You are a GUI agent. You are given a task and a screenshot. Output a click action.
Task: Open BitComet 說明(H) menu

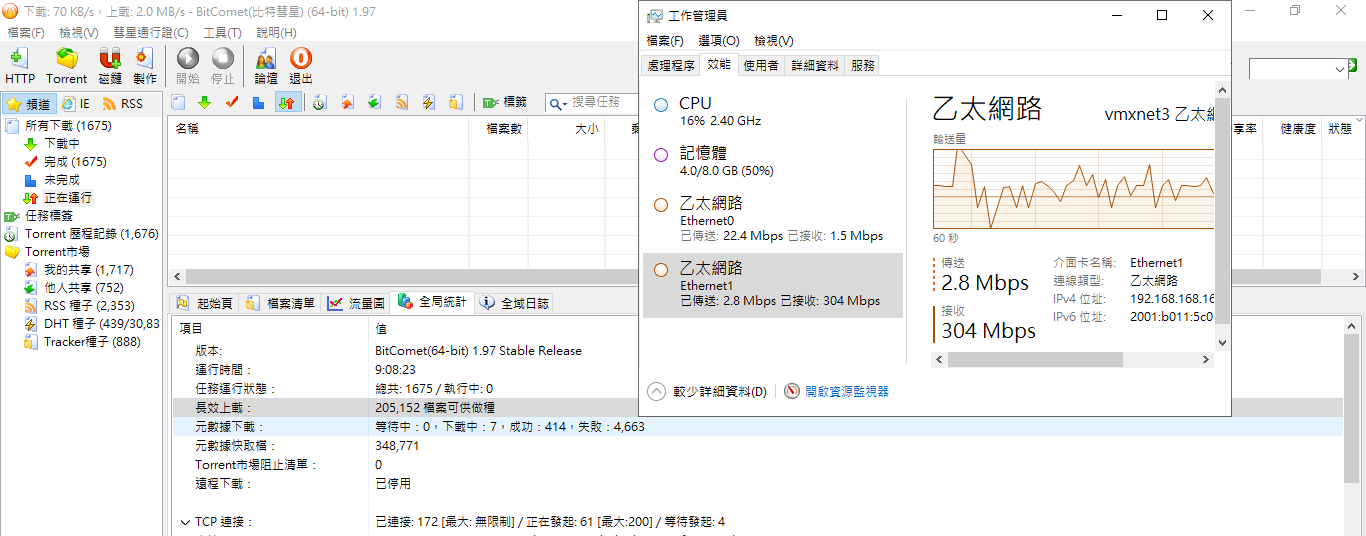tap(276, 33)
